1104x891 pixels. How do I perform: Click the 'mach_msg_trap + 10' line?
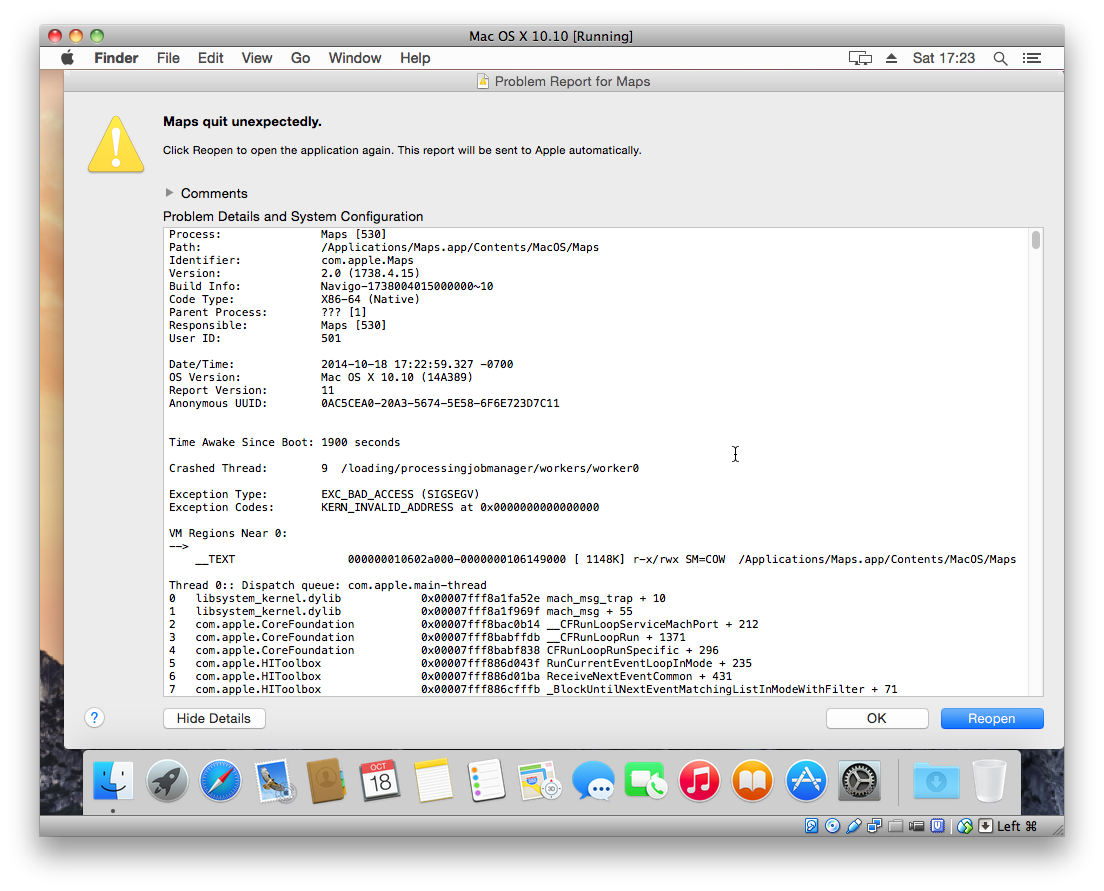click(x=417, y=599)
